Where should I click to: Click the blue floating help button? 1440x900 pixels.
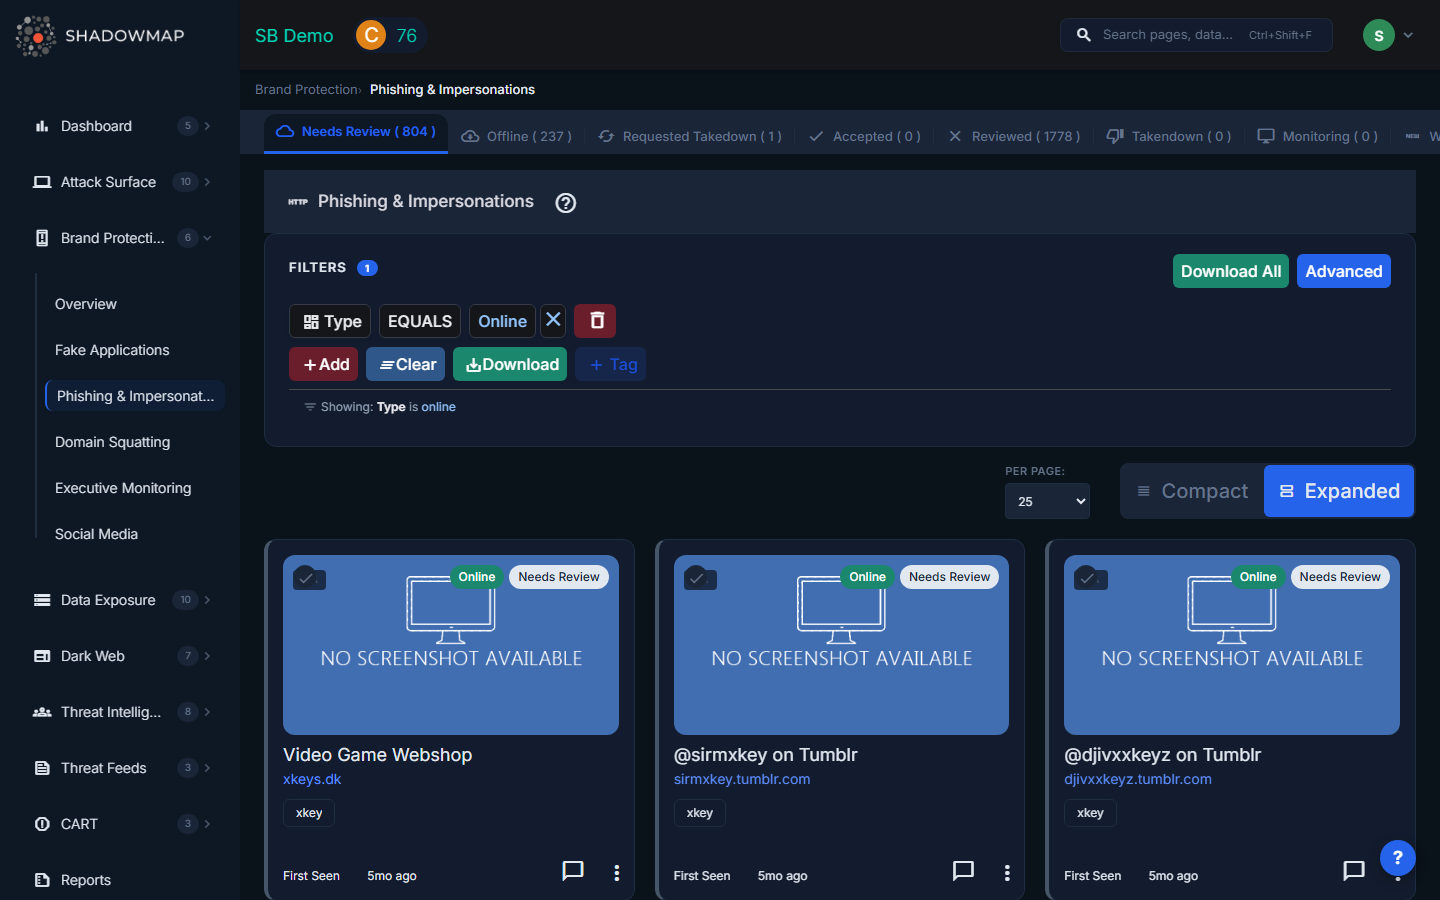[x=1397, y=857]
